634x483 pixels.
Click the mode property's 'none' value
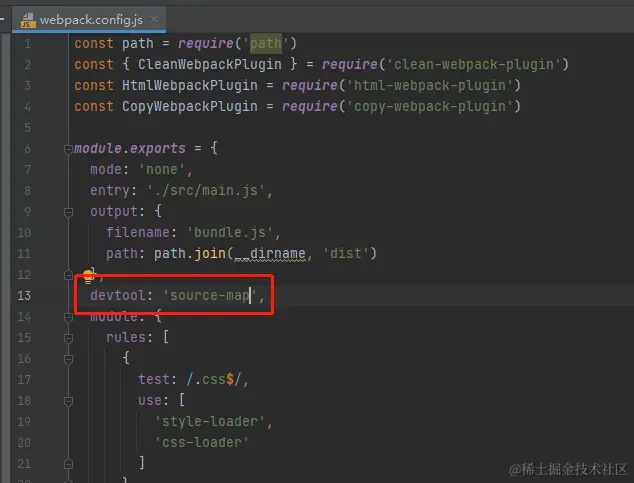tap(162, 169)
